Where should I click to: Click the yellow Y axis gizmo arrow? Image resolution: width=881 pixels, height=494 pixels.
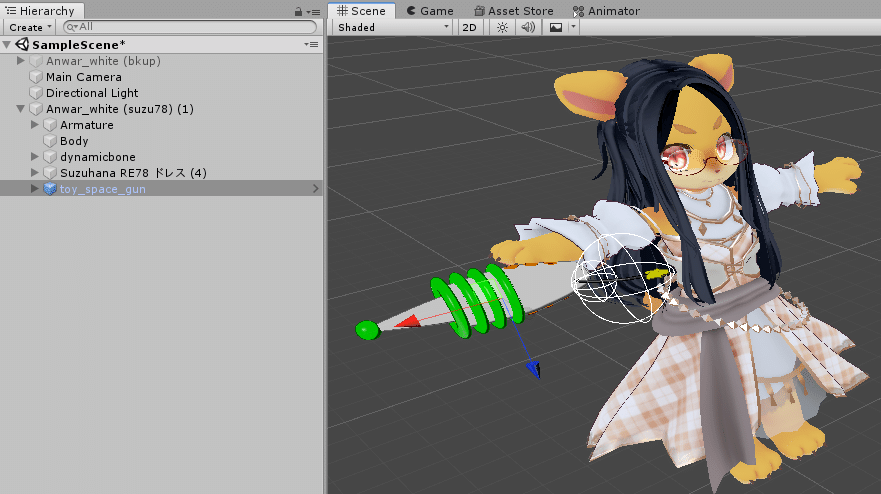(659, 274)
